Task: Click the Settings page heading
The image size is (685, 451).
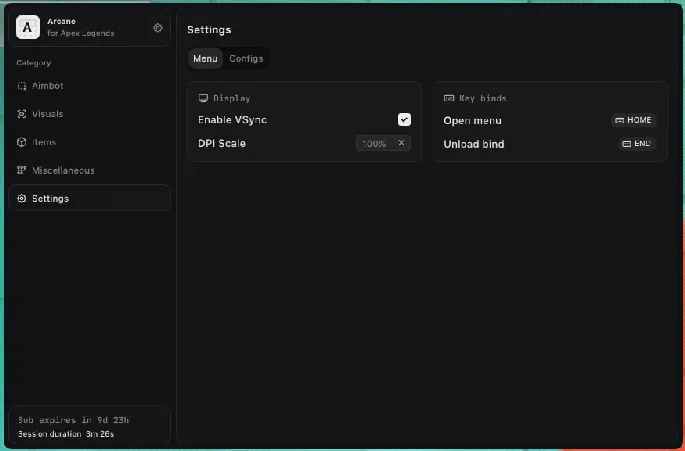Action: pyautogui.click(x=209, y=30)
